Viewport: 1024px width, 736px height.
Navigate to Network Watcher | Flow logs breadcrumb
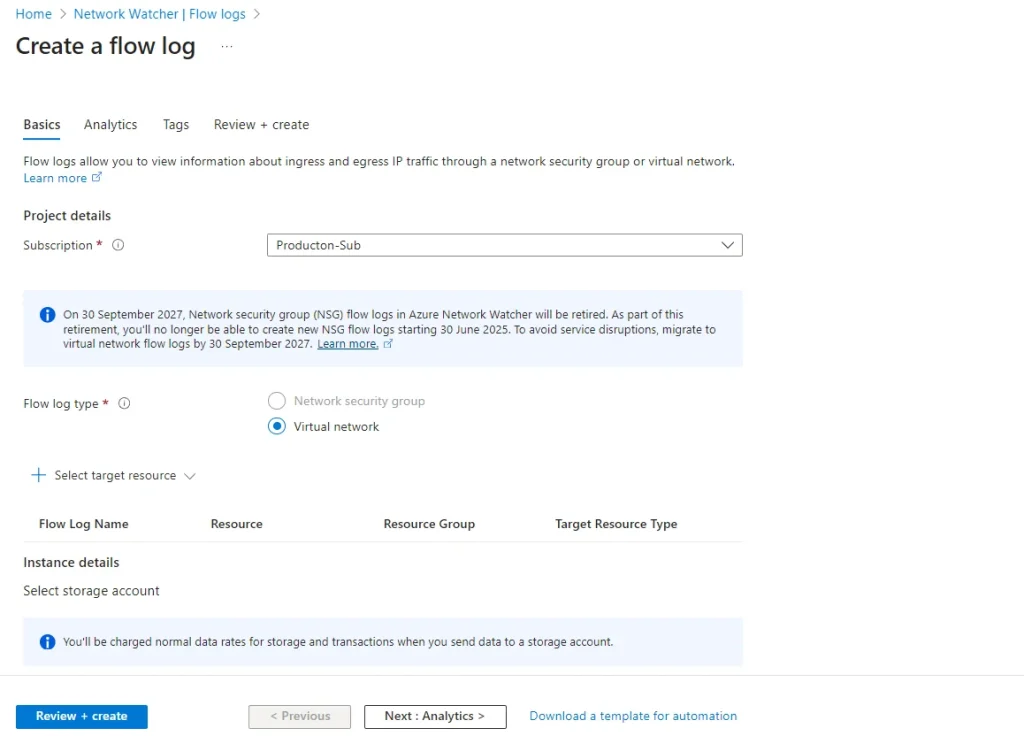pyautogui.click(x=159, y=14)
